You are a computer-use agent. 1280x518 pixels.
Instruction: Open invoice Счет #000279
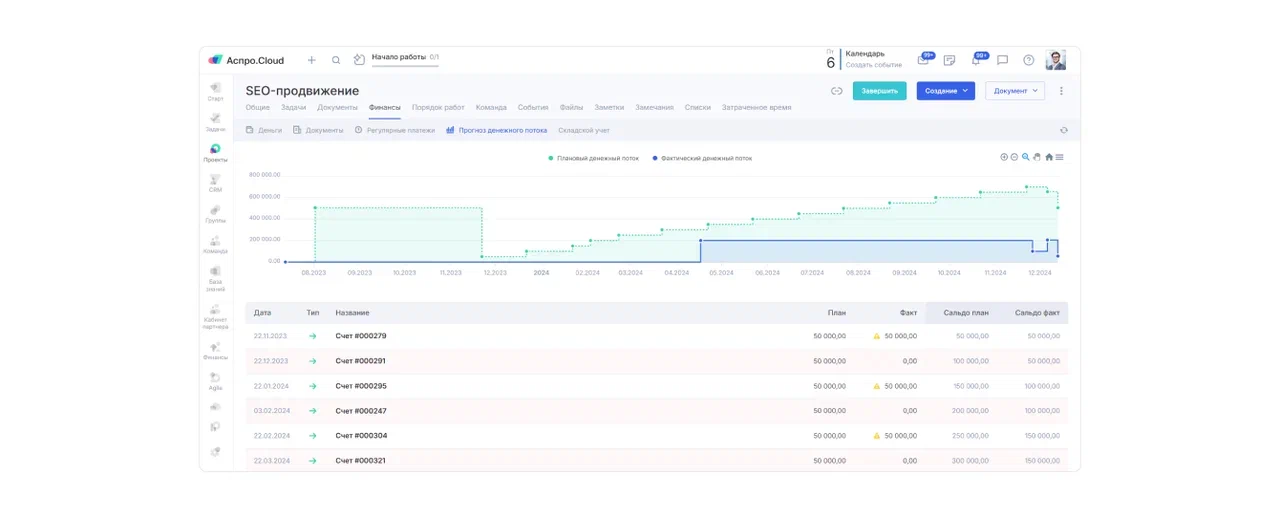coord(360,336)
